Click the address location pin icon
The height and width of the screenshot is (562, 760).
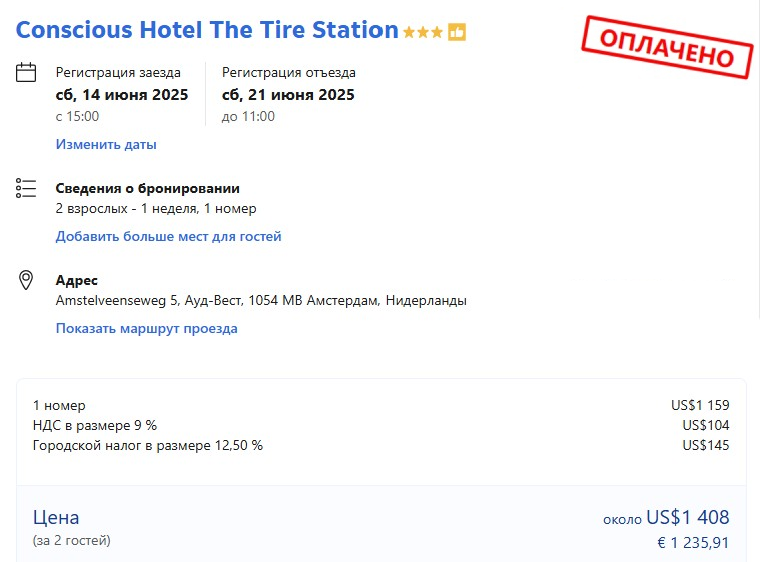(26, 280)
